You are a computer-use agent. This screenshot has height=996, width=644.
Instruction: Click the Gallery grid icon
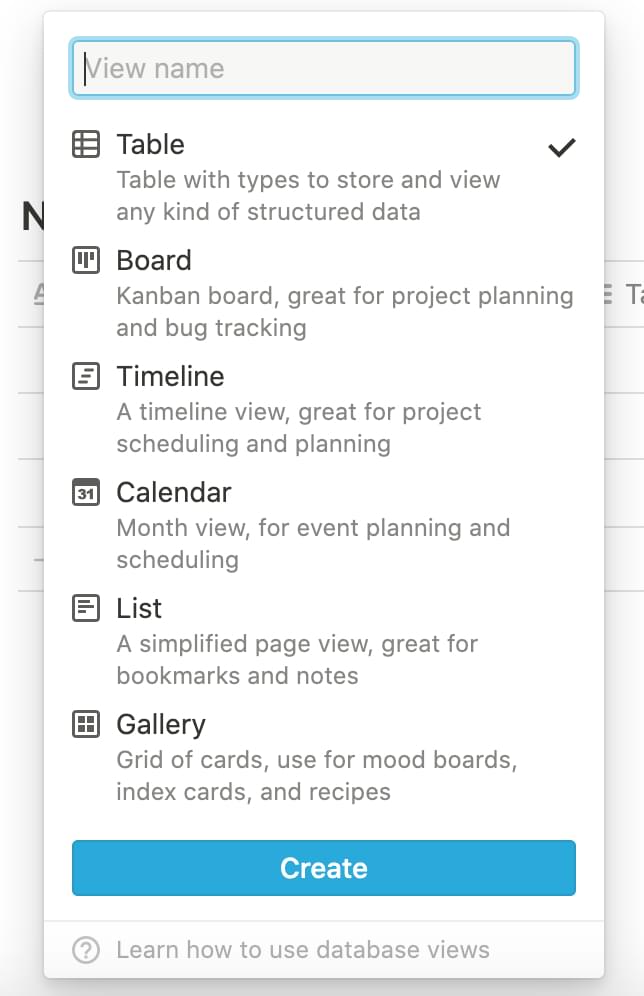coord(86,725)
